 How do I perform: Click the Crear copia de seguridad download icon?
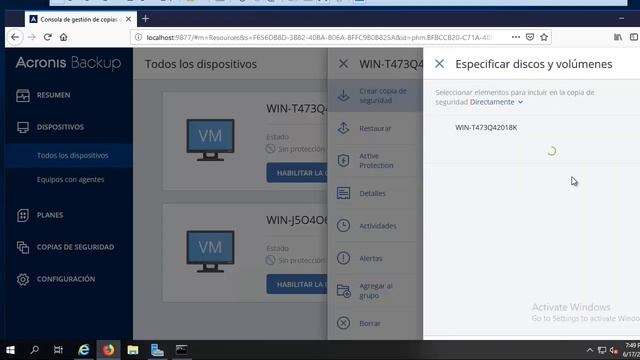[343, 96]
